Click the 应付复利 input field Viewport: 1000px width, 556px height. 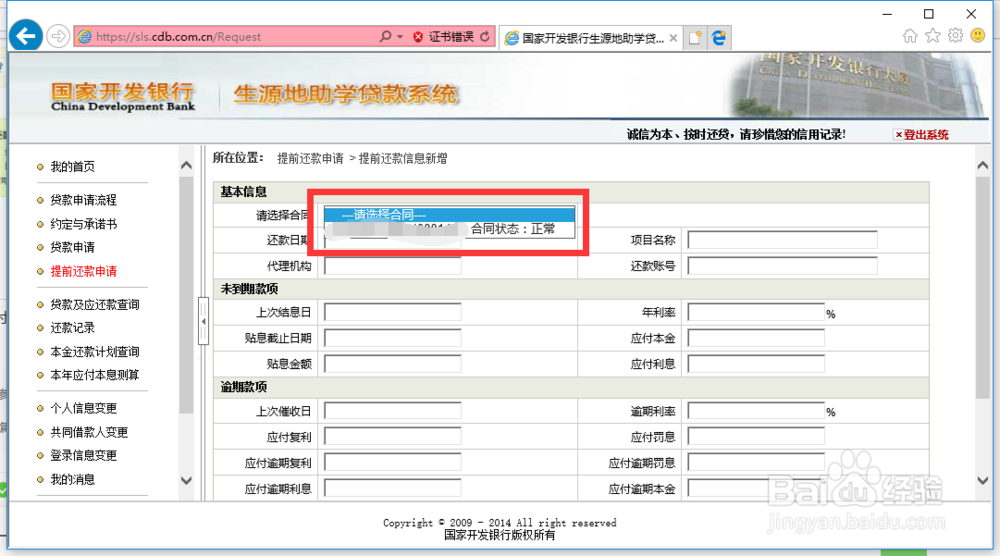point(393,437)
